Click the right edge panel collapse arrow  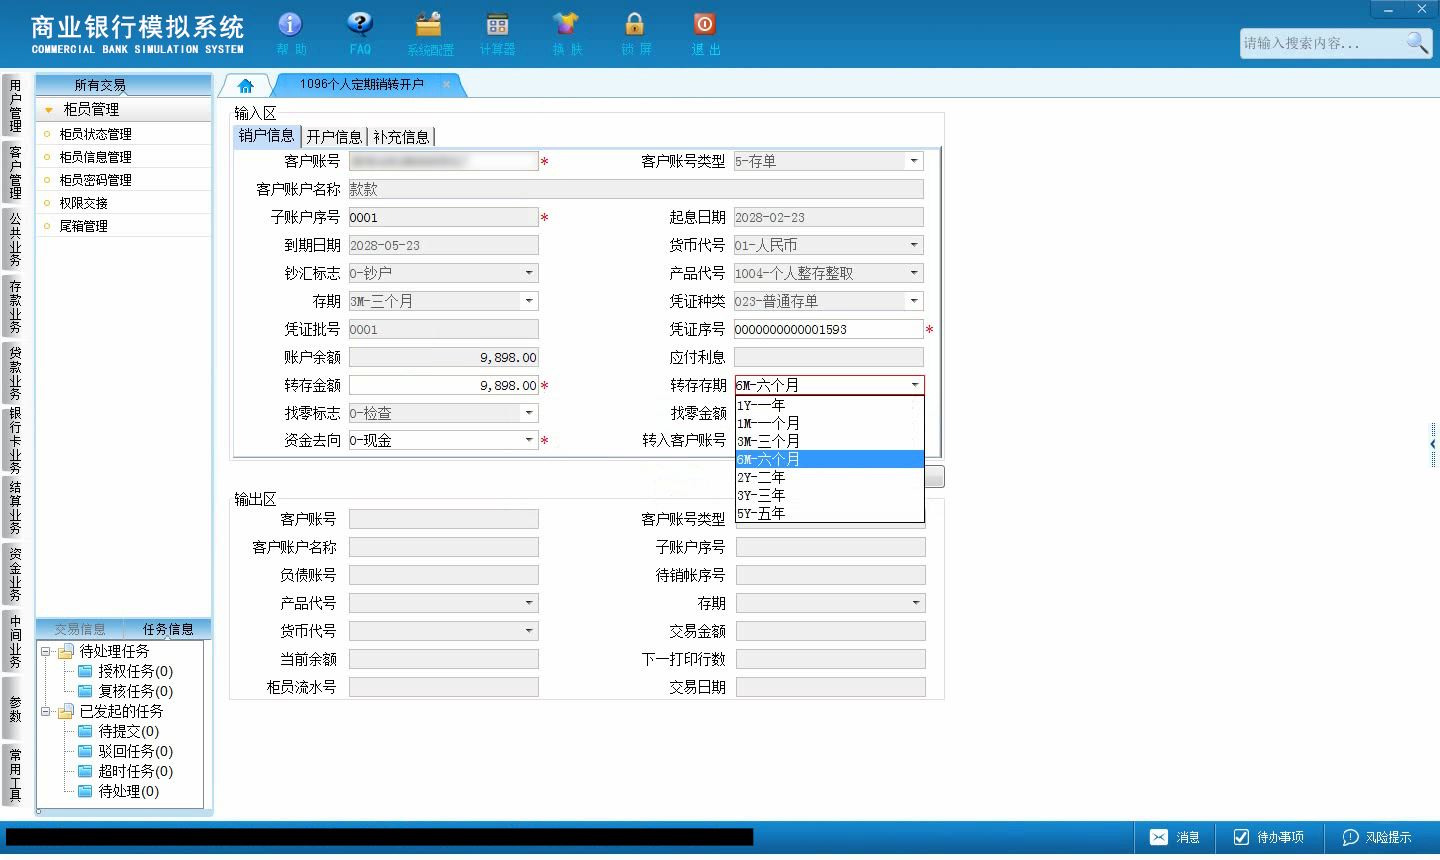tap(1433, 444)
